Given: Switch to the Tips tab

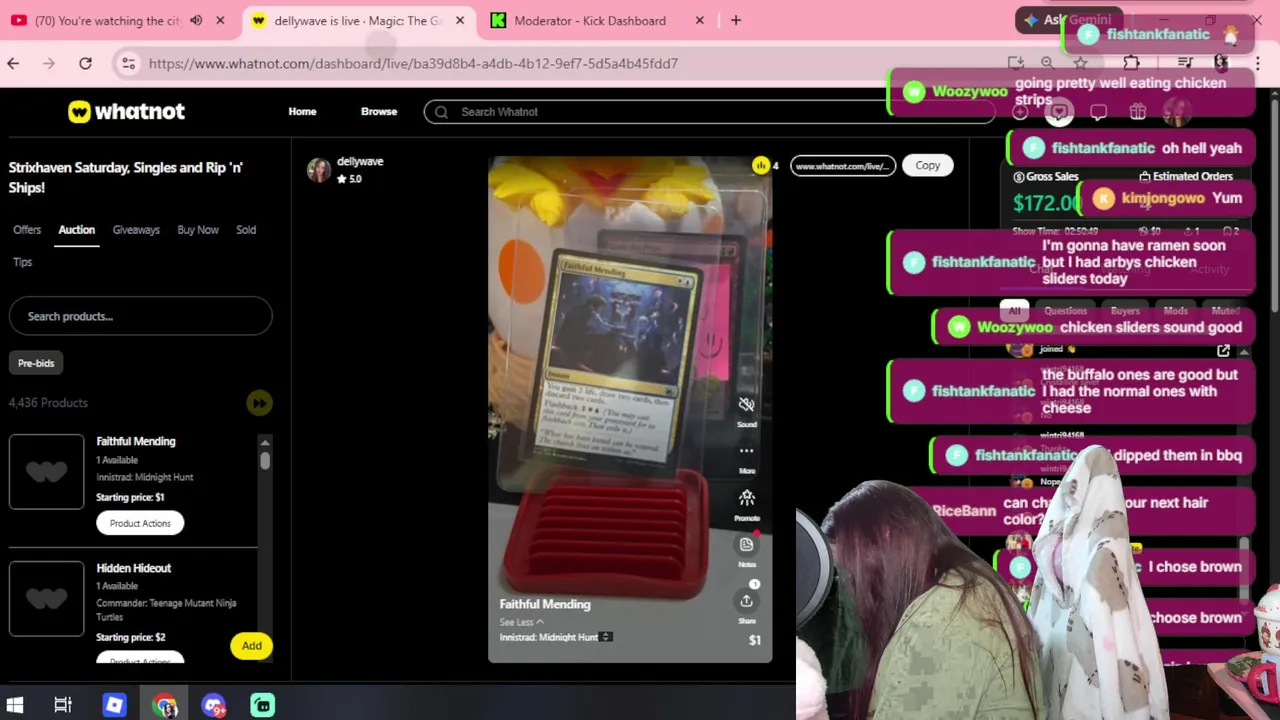Looking at the screenshot, I should (x=22, y=262).
